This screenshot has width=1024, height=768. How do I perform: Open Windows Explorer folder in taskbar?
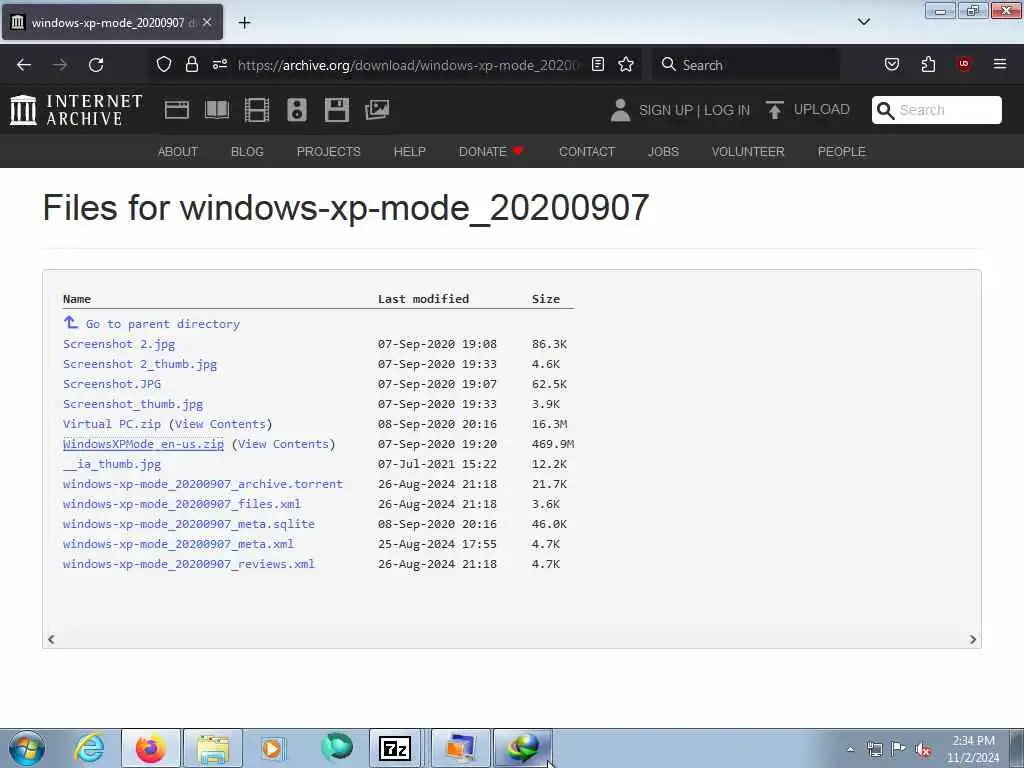click(x=213, y=748)
